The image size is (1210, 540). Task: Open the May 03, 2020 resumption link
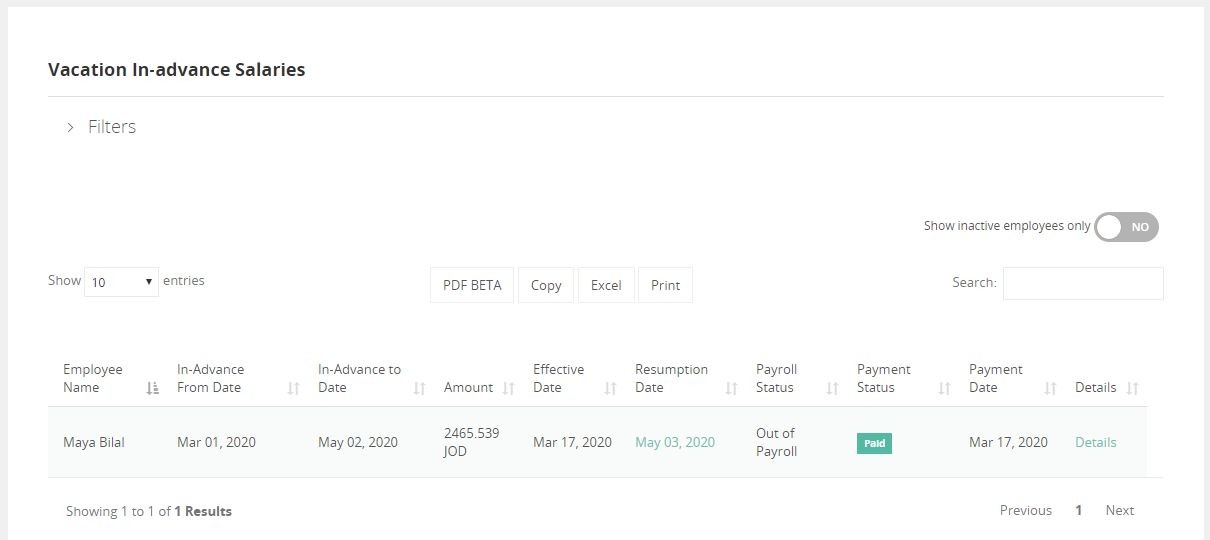click(675, 442)
